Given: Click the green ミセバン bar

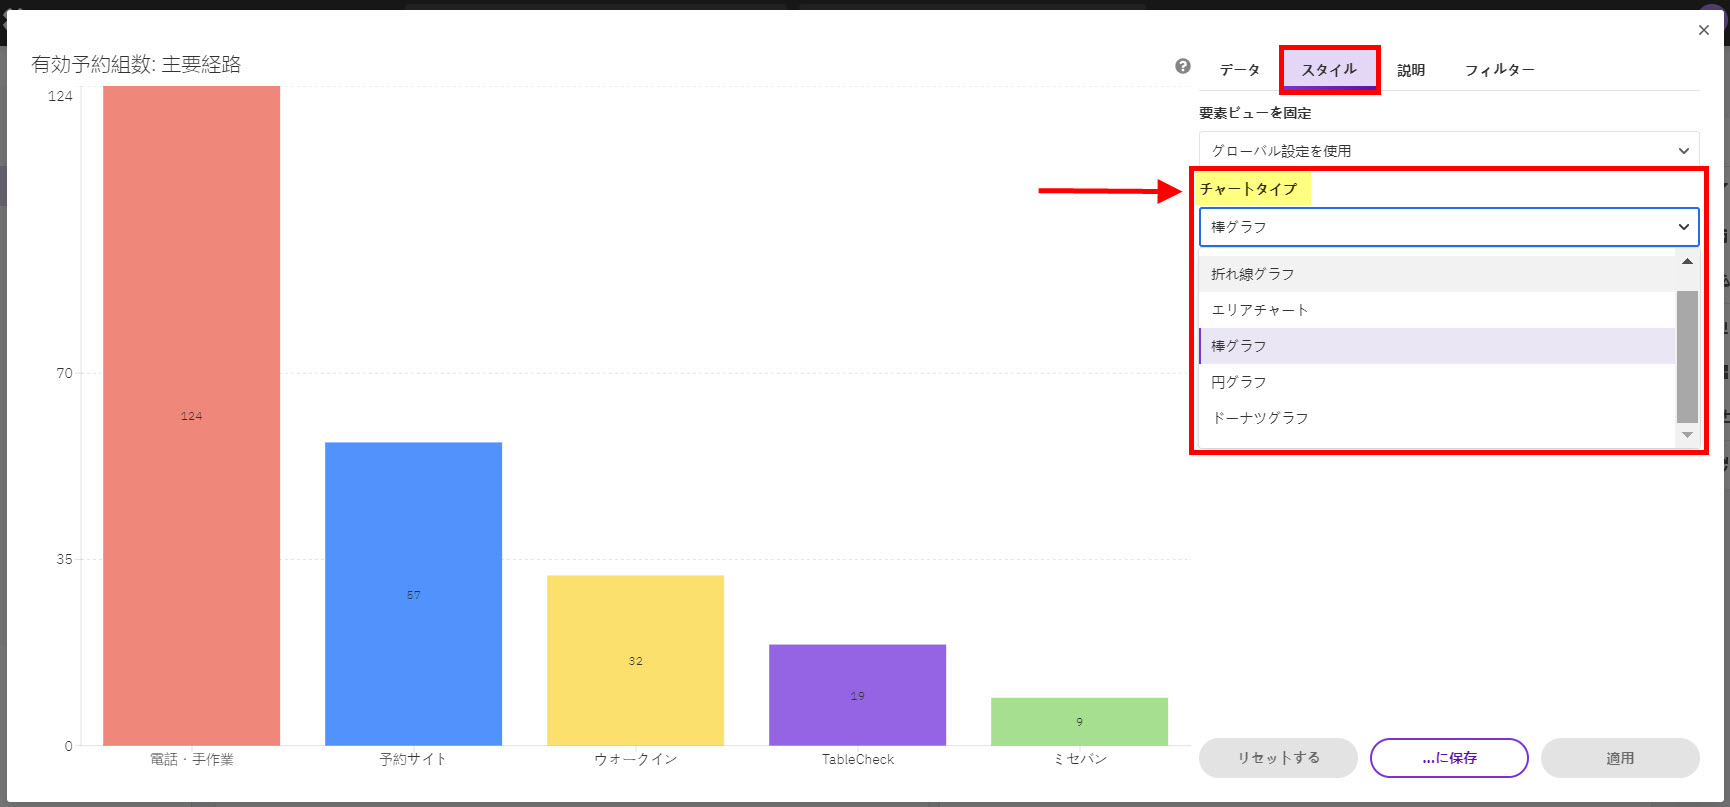Looking at the screenshot, I should [1079, 721].
